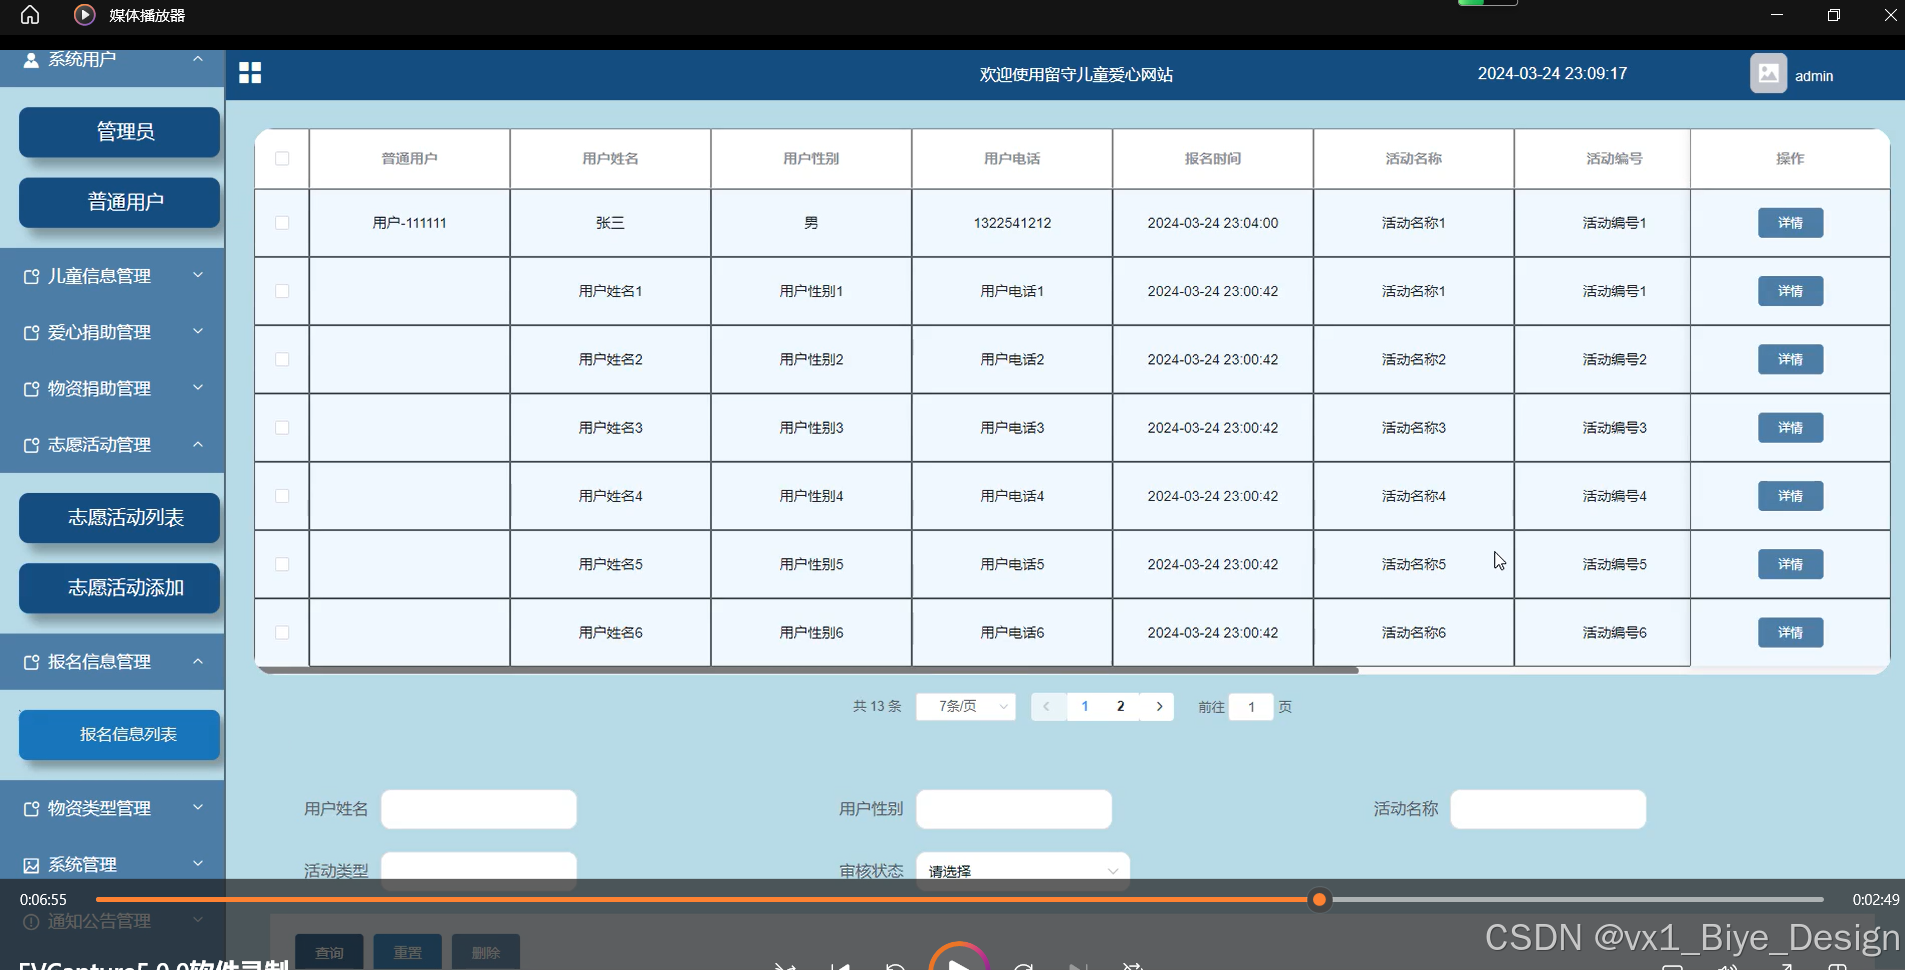The height and width of the screenshot is (970, 1905).
Task: Focus the 活动名称 search field
Action: point(1548,809)
